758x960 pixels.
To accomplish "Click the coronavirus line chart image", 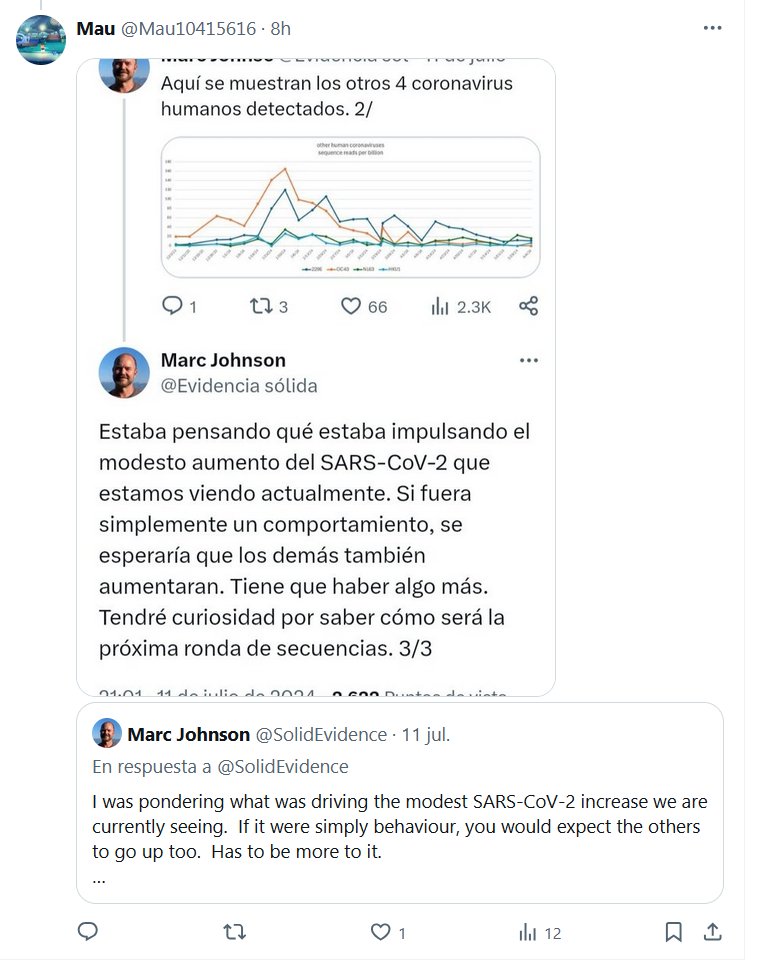I will [x=350, y=207].
